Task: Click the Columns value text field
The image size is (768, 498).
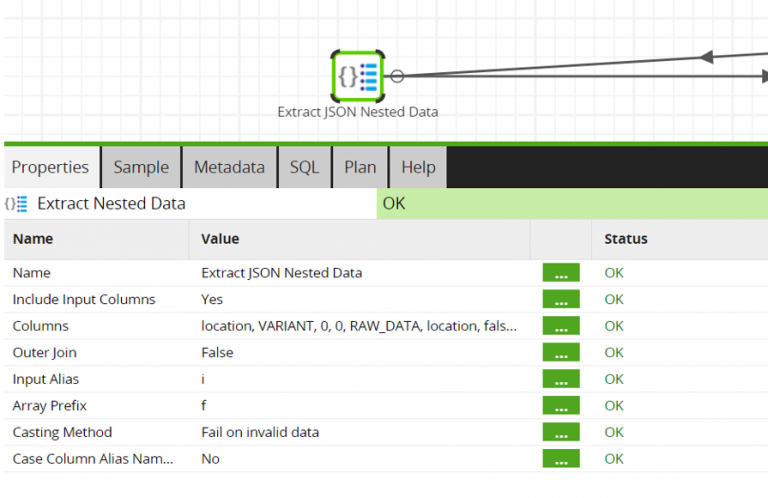Action: 359,326
